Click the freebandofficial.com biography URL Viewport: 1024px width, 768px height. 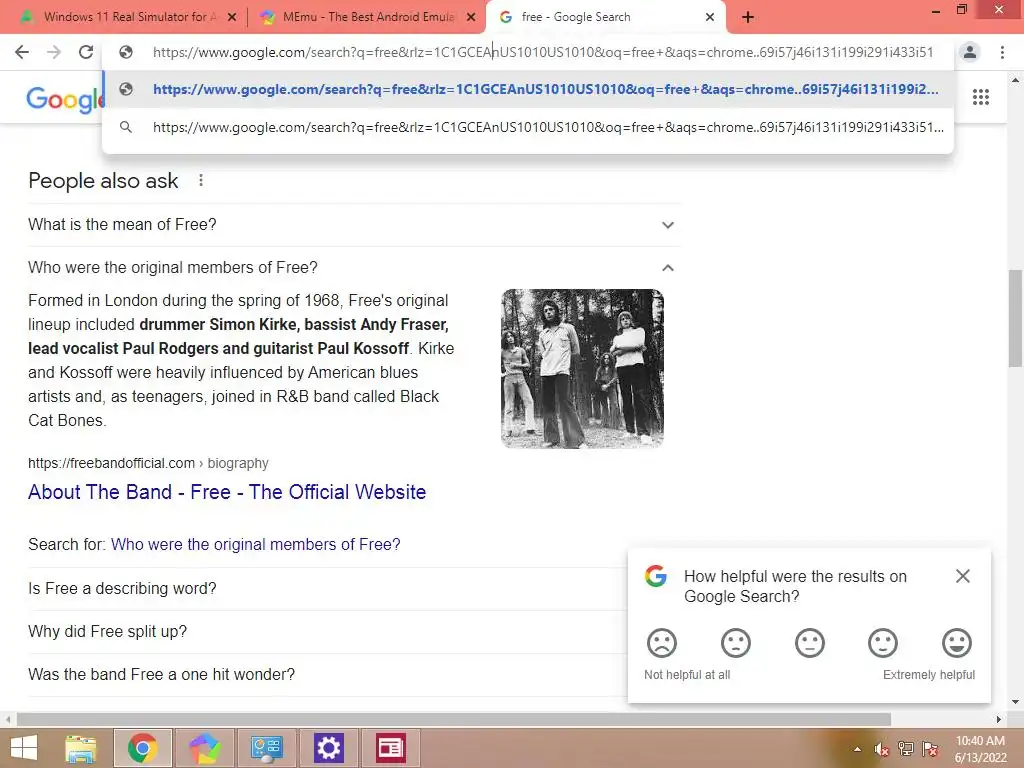coord(148,463)
